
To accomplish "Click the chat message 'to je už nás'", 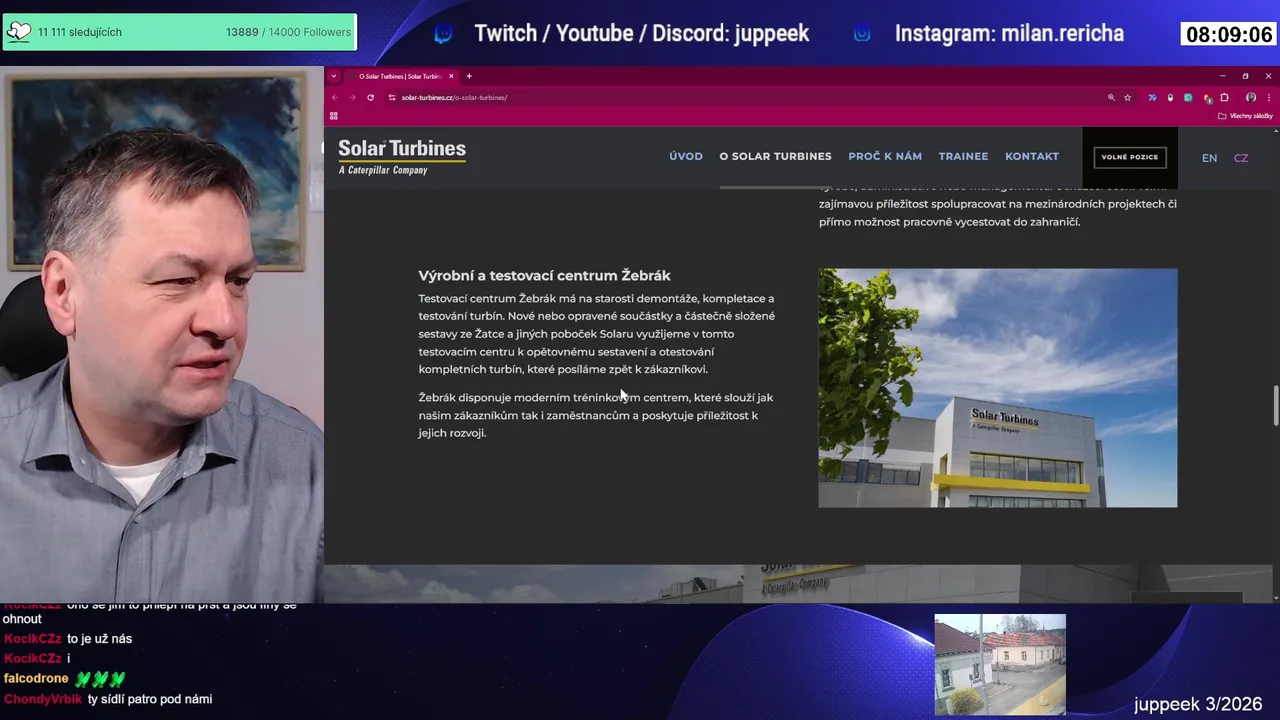I will tap(99, 639).
